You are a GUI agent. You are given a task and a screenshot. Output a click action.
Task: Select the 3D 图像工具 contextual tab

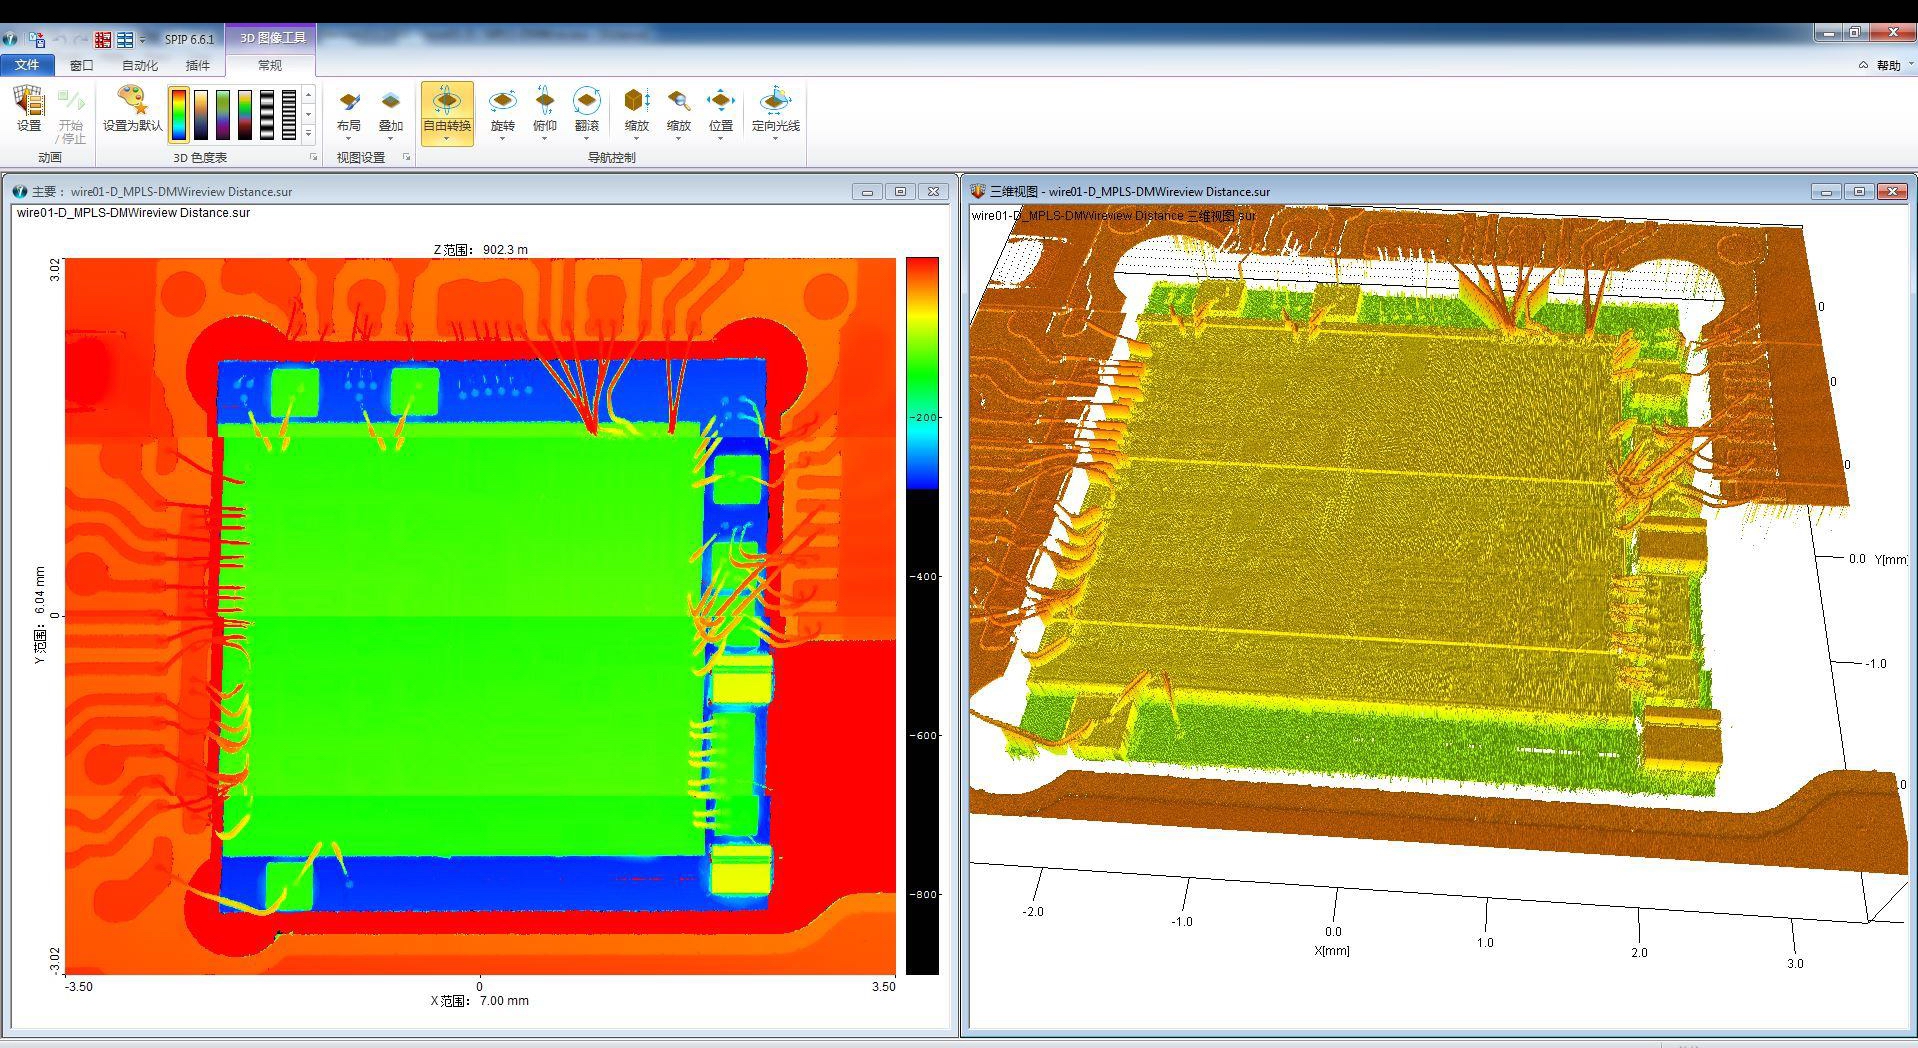(x=272, y=38)
